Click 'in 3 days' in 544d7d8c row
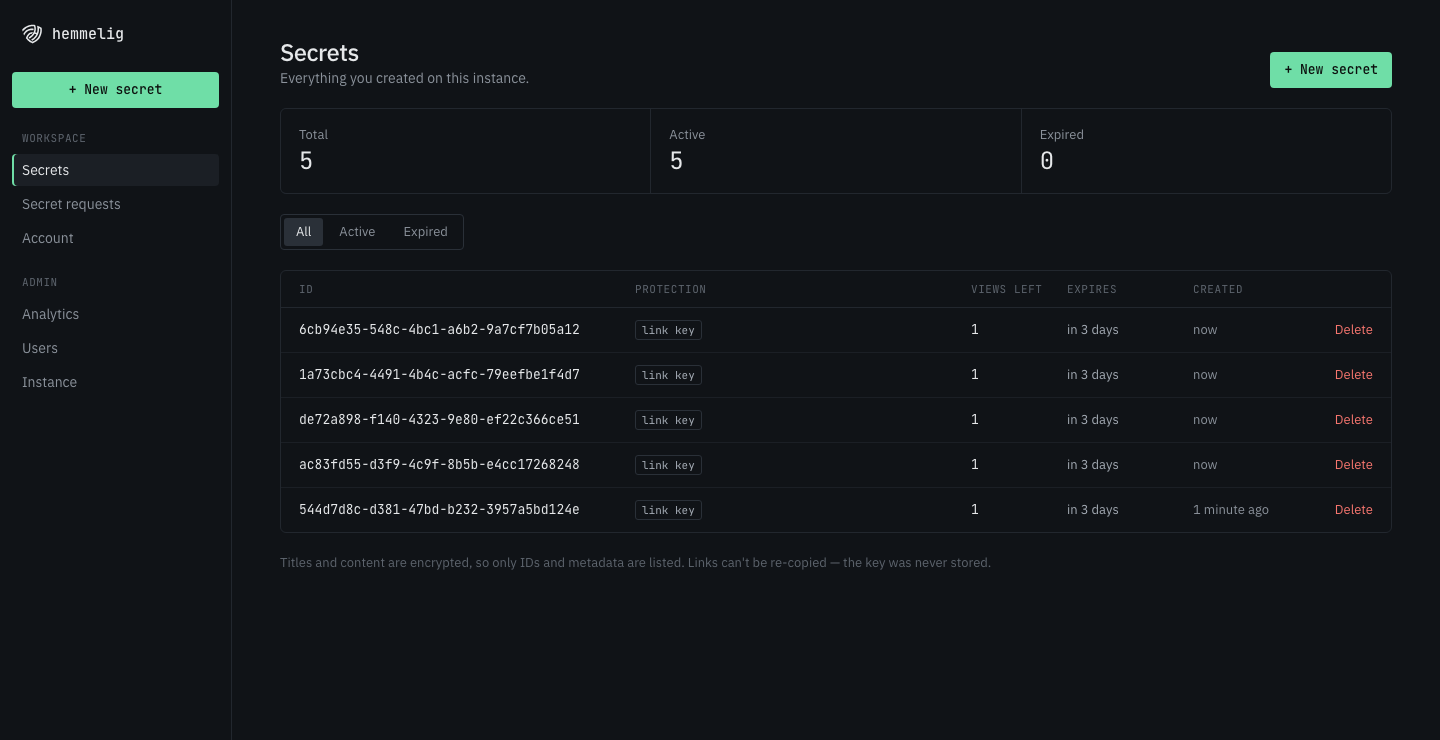 coord(1093,510)
